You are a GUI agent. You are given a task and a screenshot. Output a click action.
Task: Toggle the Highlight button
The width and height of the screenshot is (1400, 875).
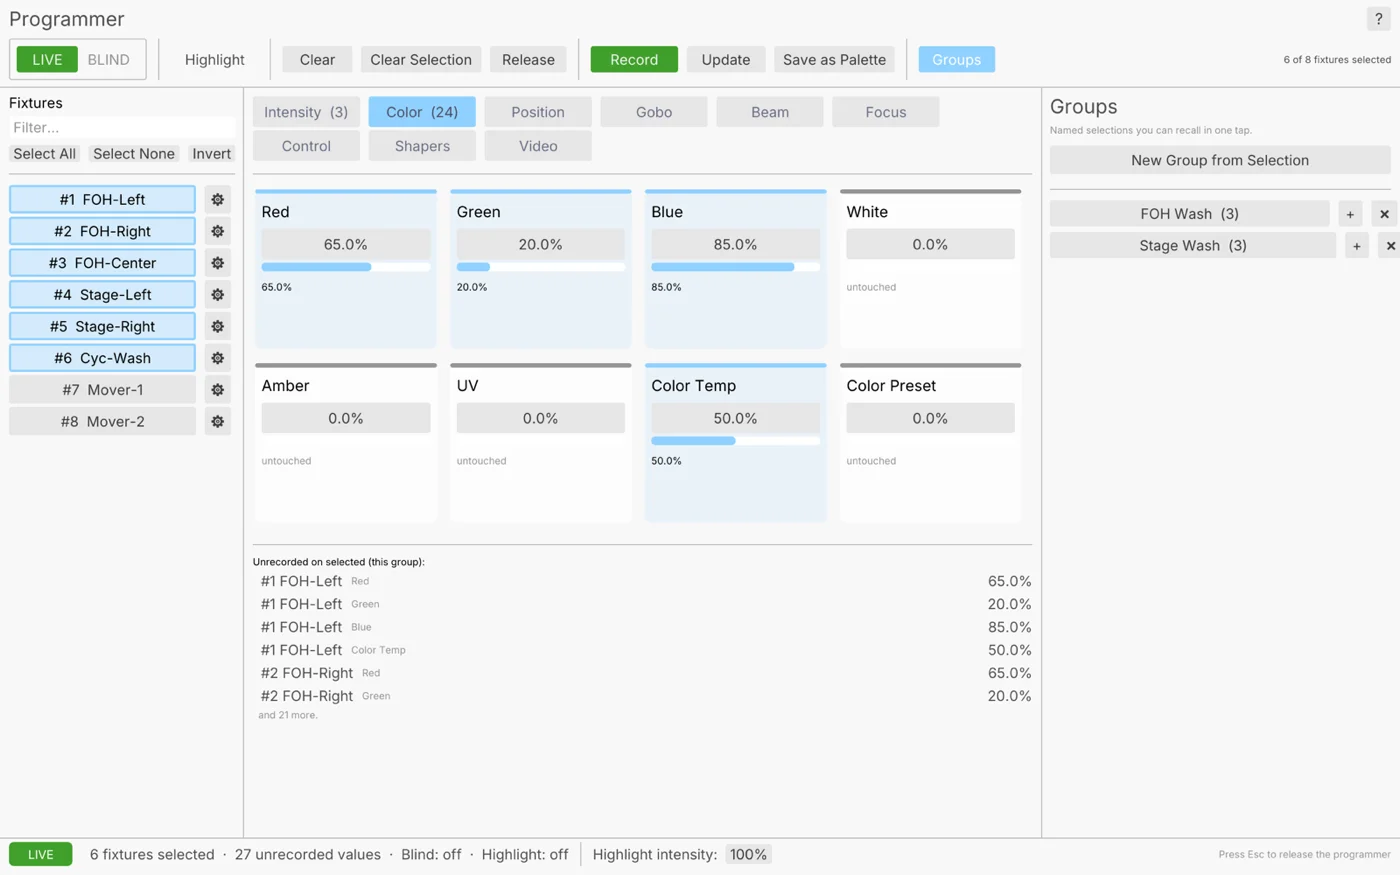(x=214, y=60)
